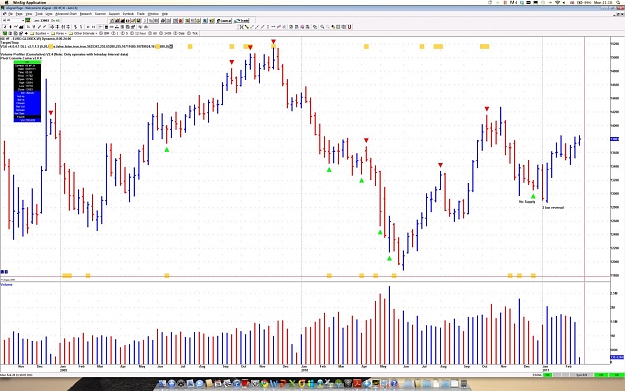Viewport: 625px width, 391px height.
Task: Open the Window menu
Action: click(153, 14)
